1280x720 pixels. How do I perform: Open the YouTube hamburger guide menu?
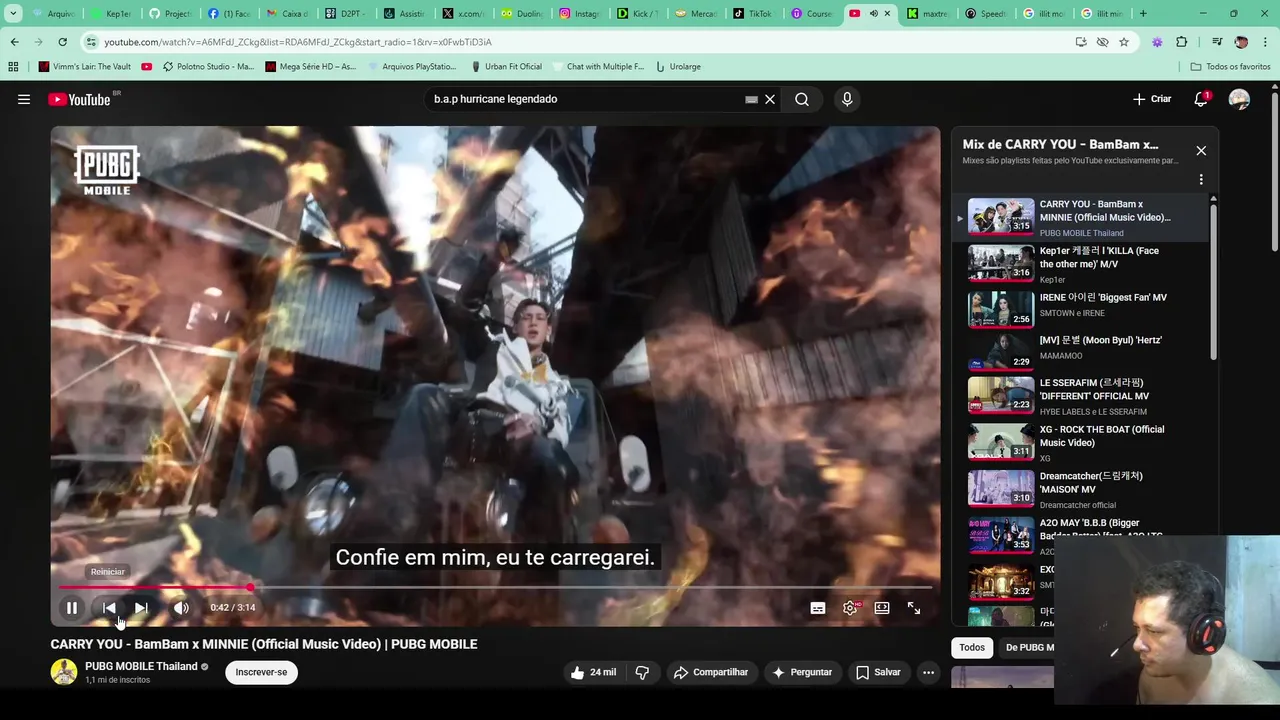[x=24, y=99]
